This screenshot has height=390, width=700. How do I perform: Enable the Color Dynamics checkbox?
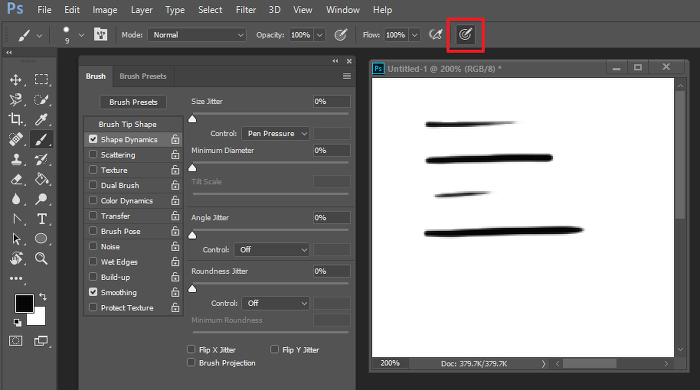(93, 200)
